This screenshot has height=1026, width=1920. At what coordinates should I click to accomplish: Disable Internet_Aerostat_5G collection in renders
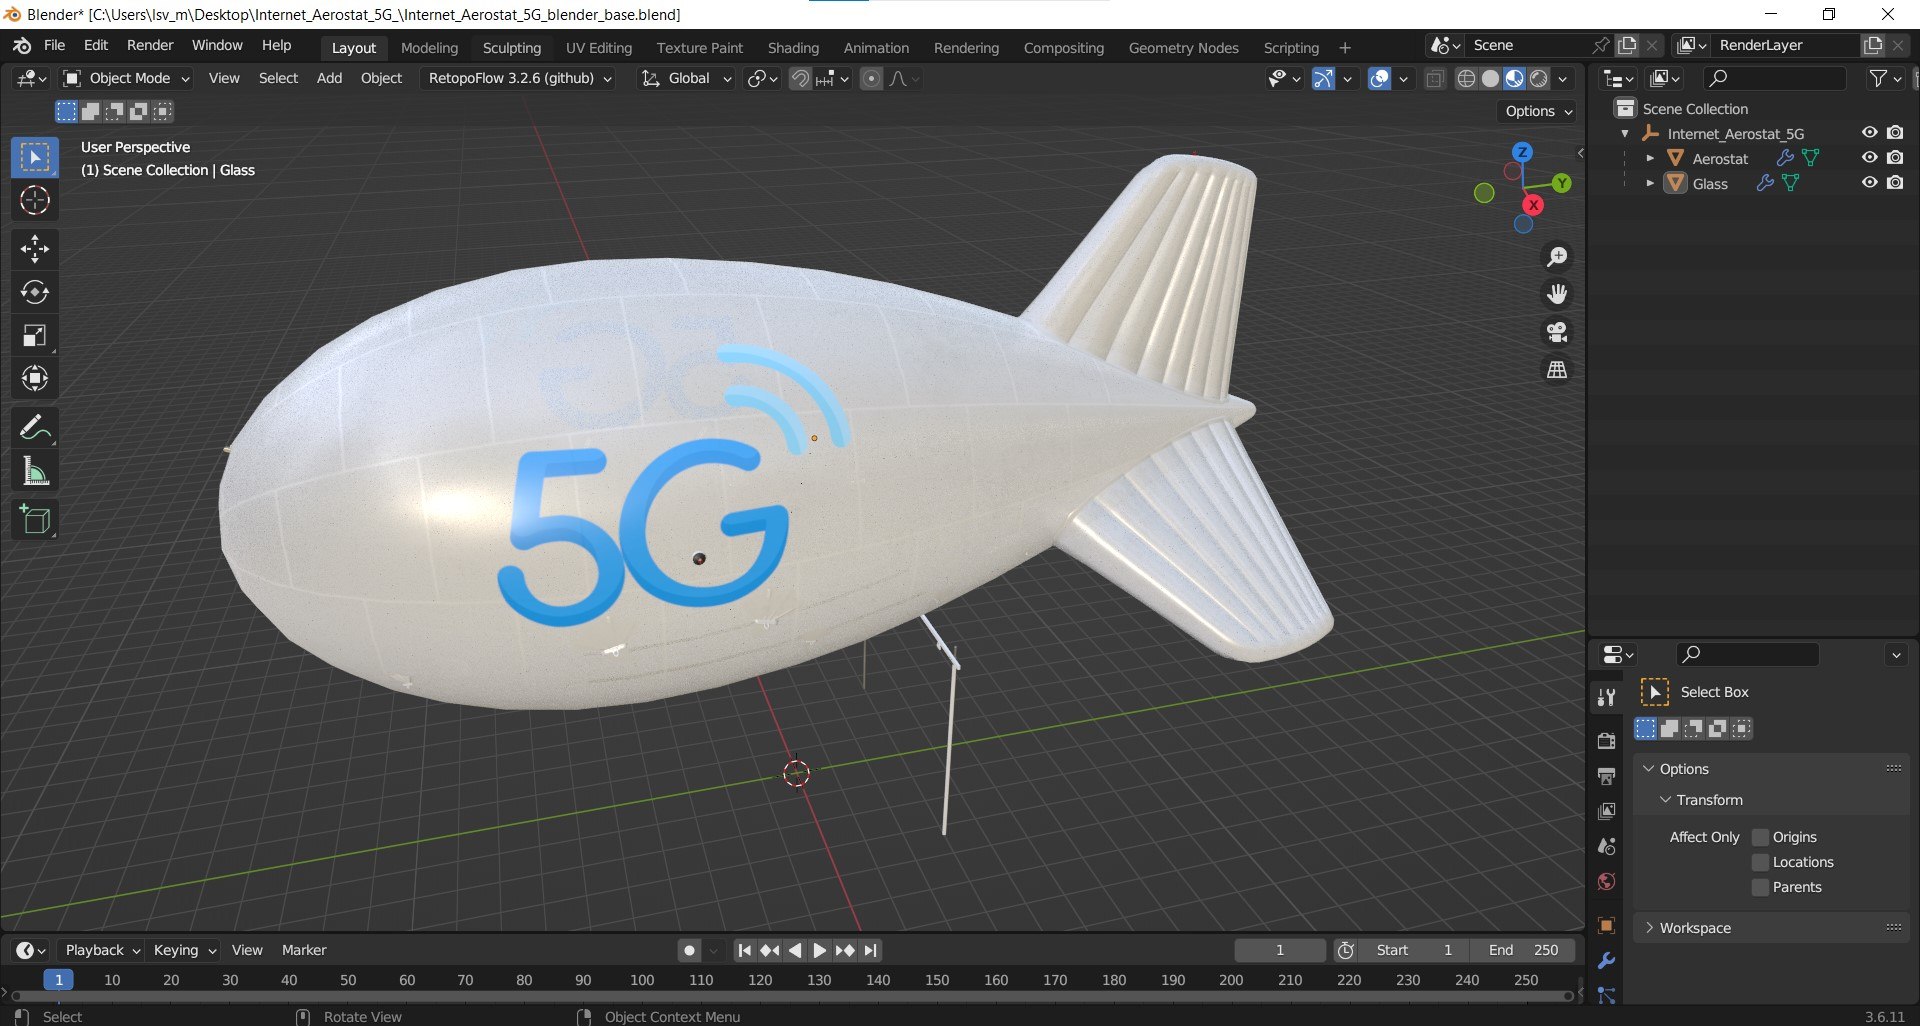click(x=1895, y=133)
